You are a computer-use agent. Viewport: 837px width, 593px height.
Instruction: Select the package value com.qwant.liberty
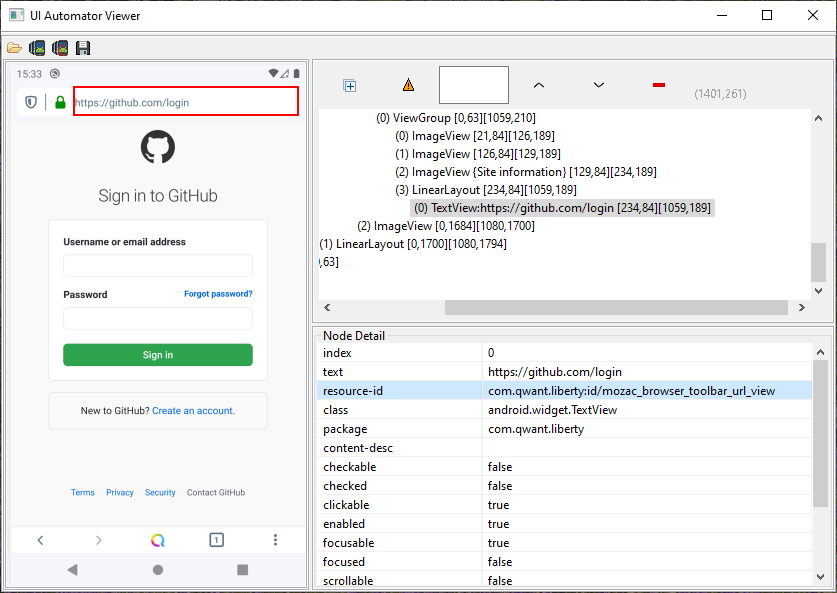(535, 429)
